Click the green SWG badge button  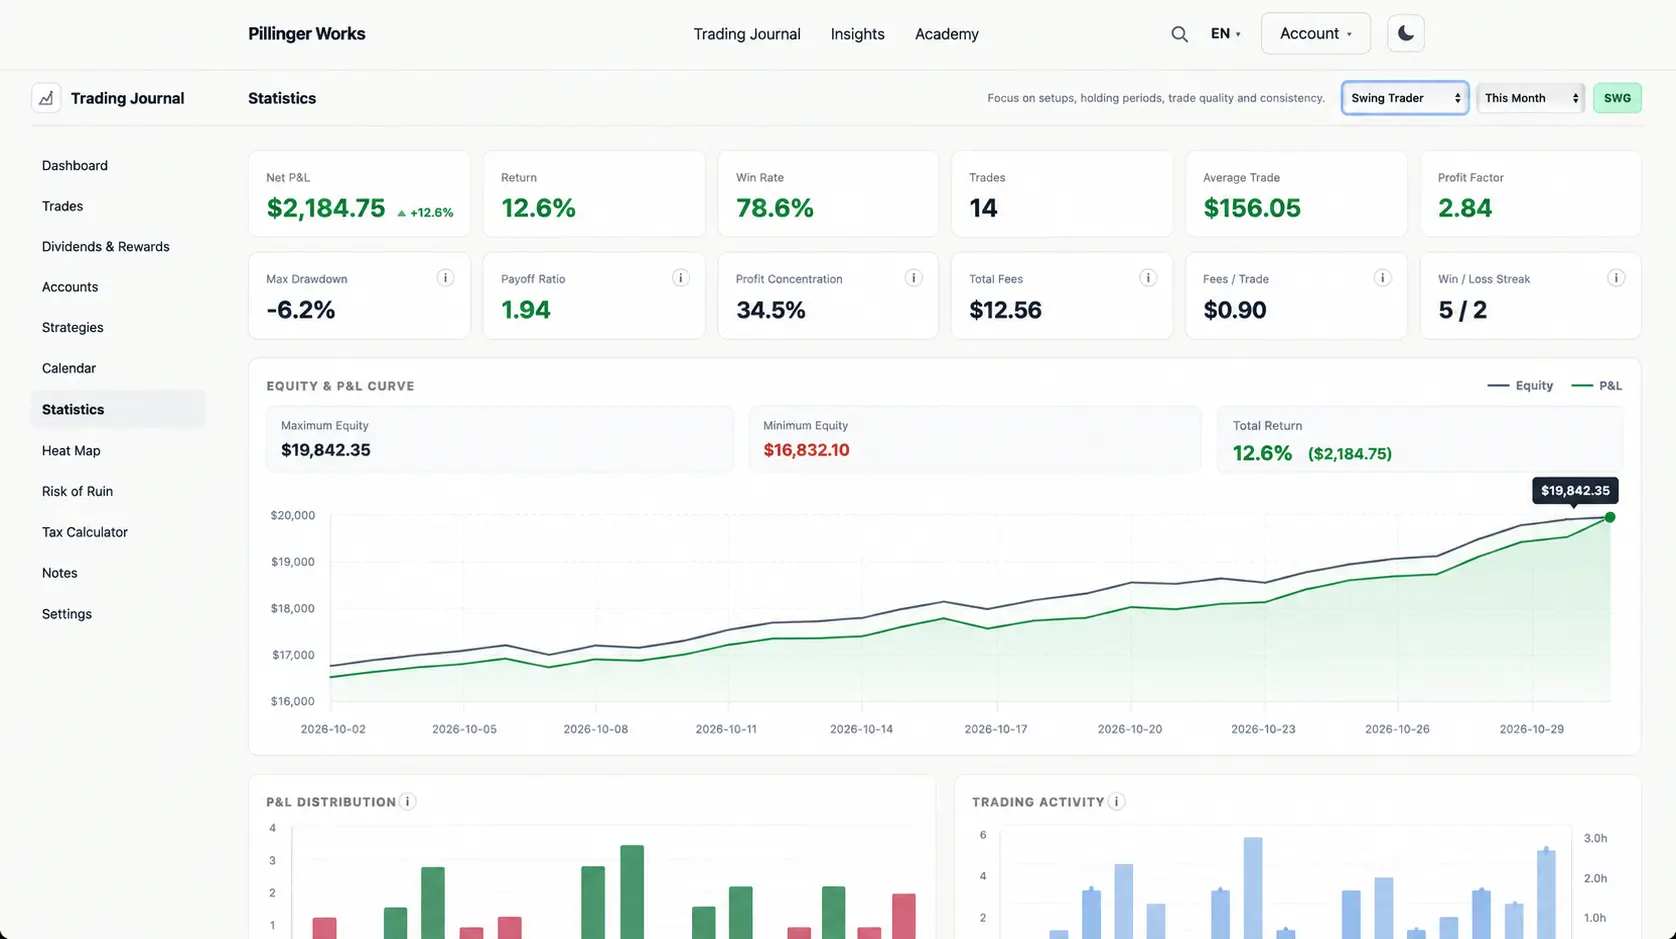point(1617,98)
